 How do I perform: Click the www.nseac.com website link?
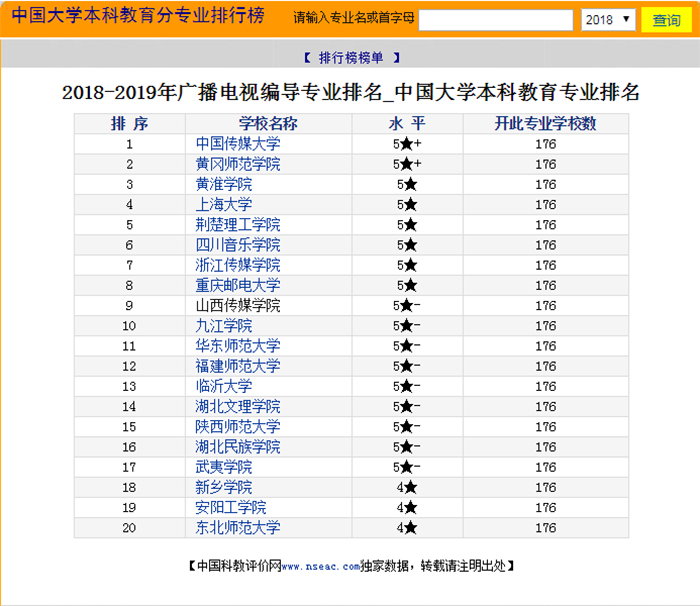(x=319, y=566)
